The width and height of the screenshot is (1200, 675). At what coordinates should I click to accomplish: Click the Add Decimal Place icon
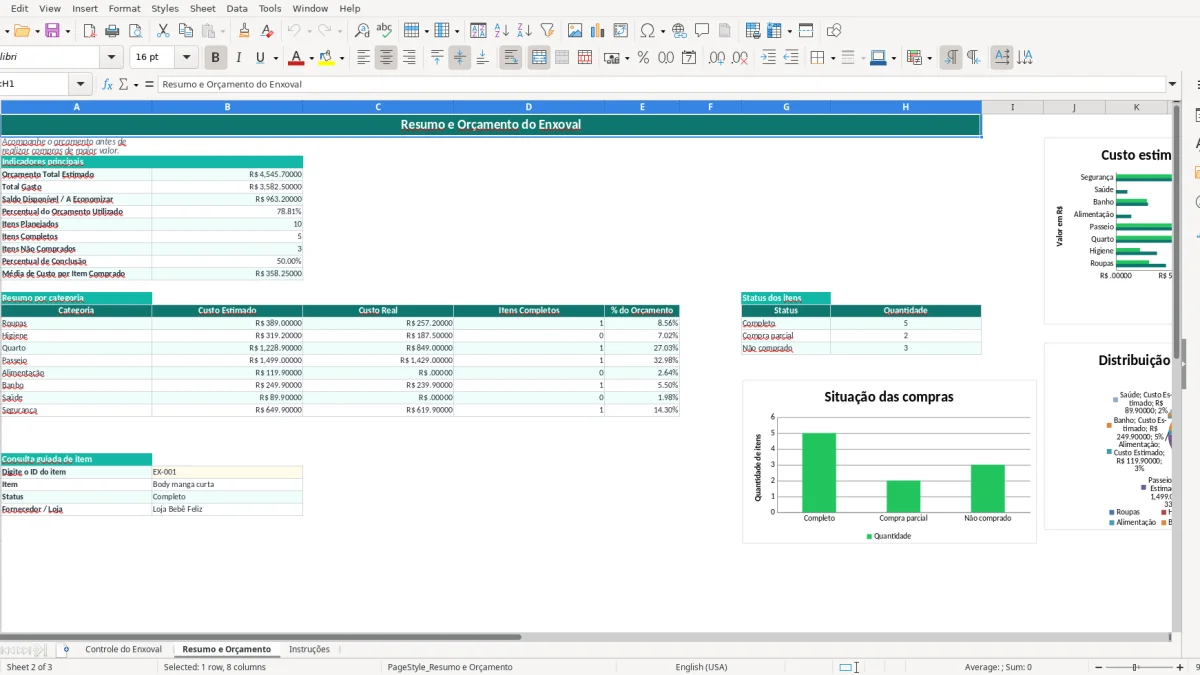click(716, 58)
